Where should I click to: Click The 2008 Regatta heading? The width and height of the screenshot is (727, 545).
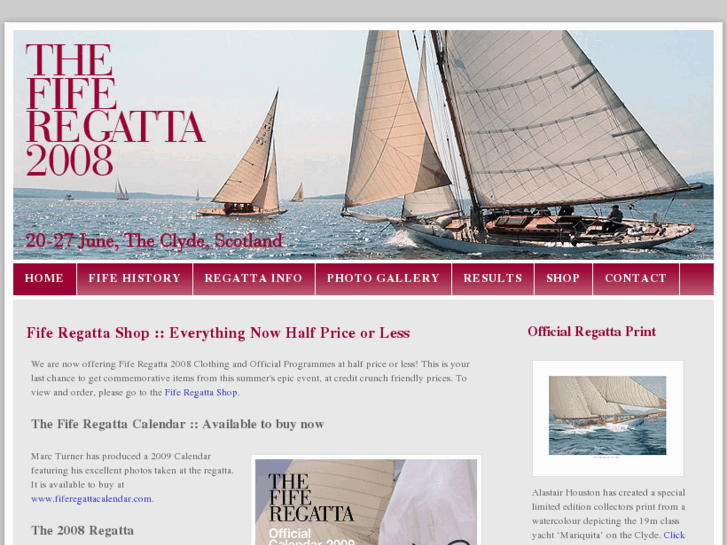tap(83, 530)
